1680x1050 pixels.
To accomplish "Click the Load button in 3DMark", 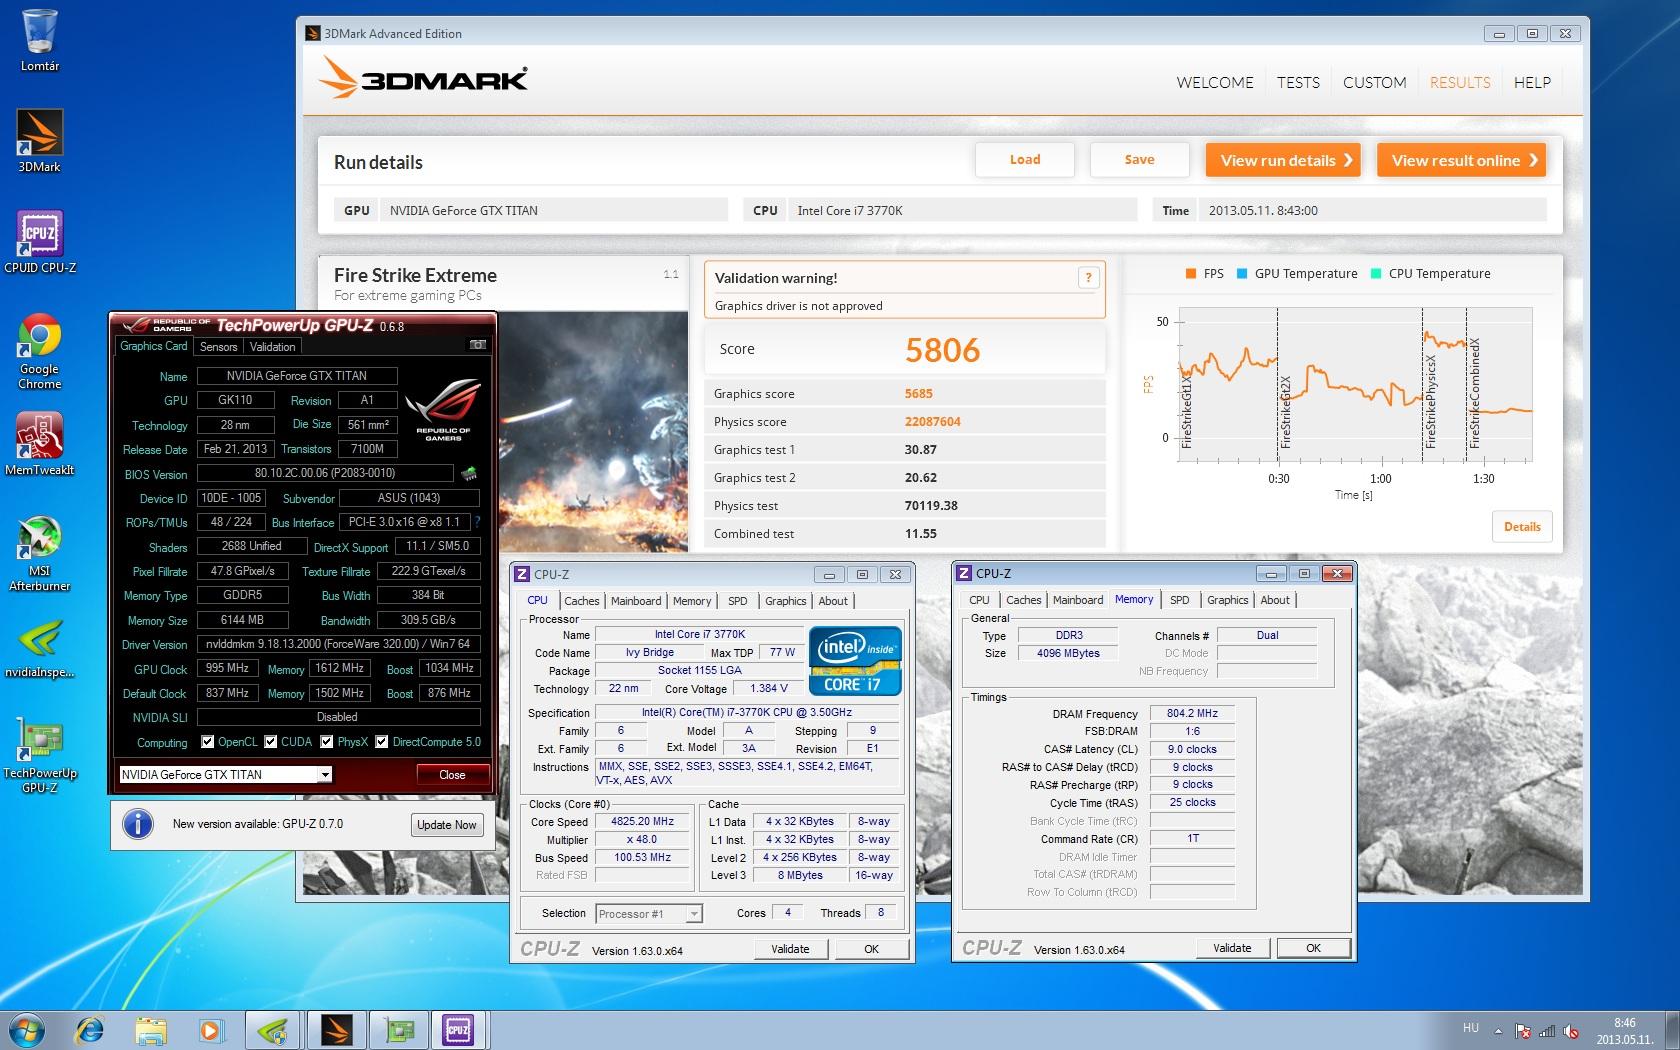I will (1025, 160).
